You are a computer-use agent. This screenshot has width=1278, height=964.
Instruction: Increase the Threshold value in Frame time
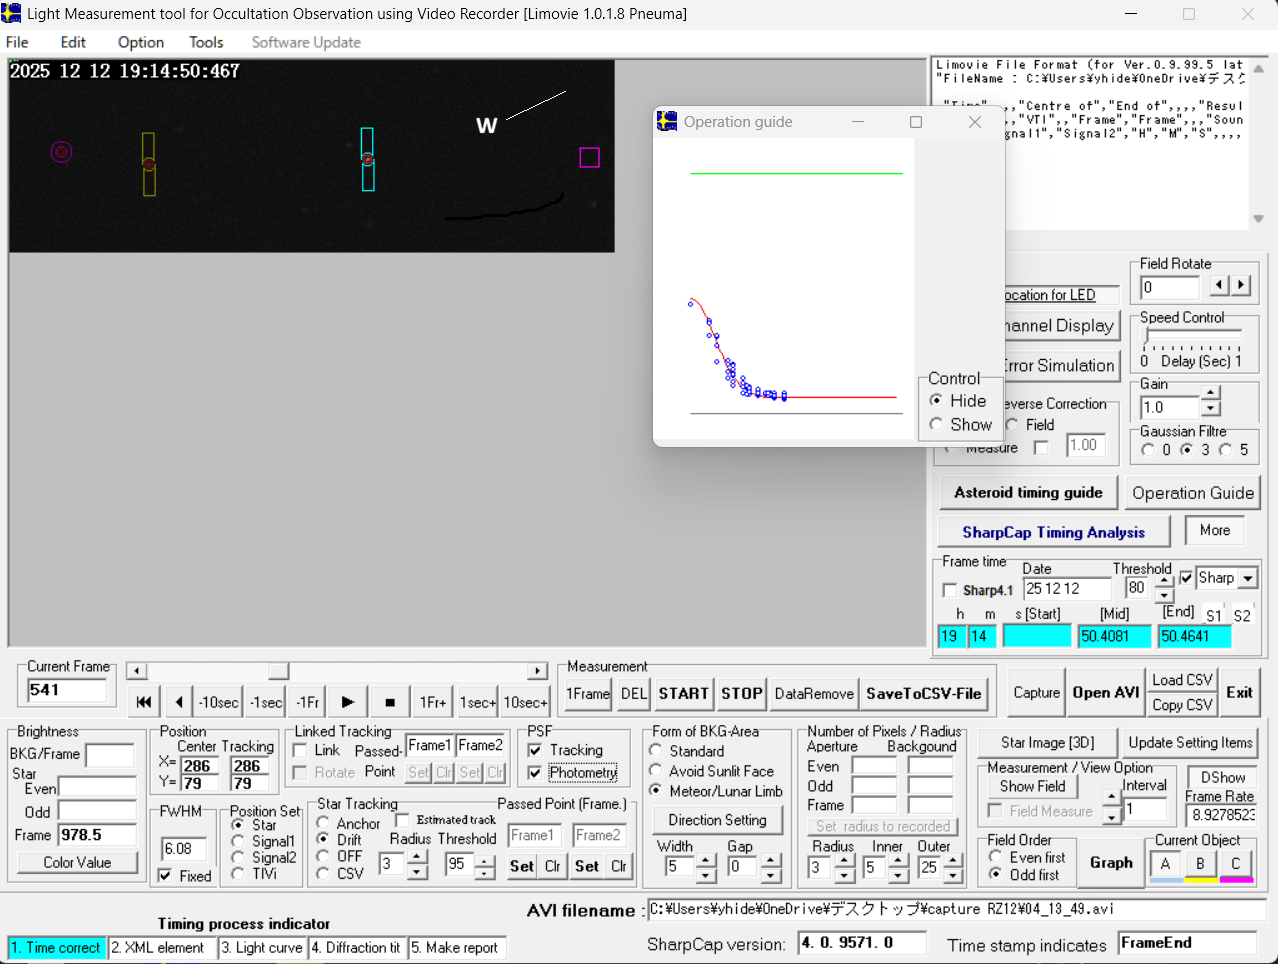pos(1164,582)
